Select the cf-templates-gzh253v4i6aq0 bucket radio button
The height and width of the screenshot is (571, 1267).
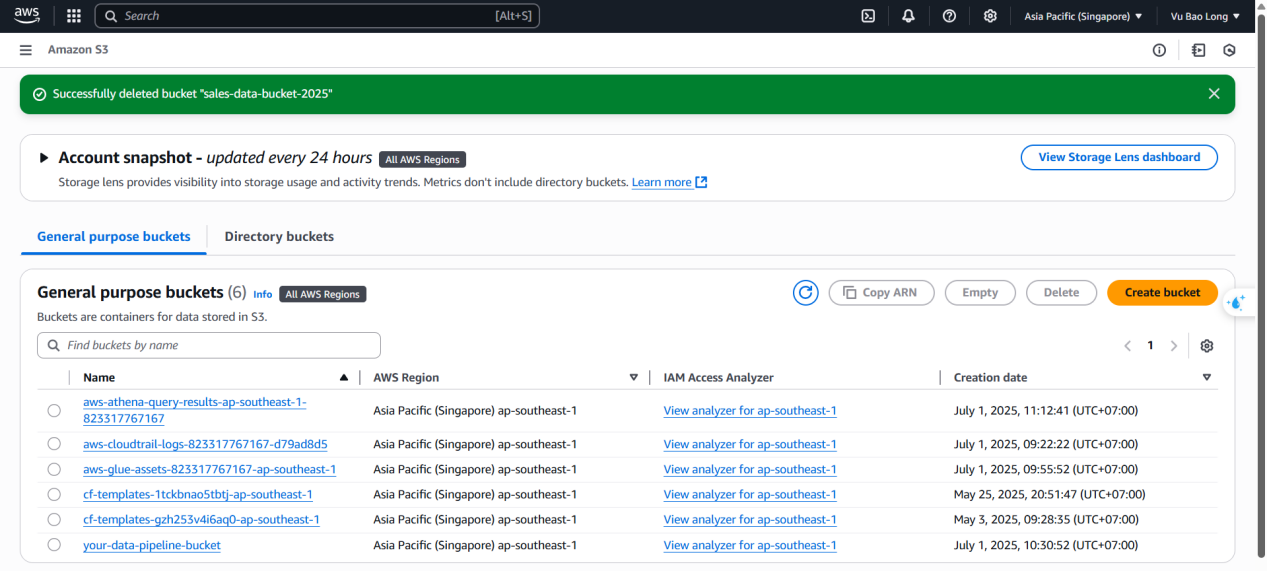[54, 519]
